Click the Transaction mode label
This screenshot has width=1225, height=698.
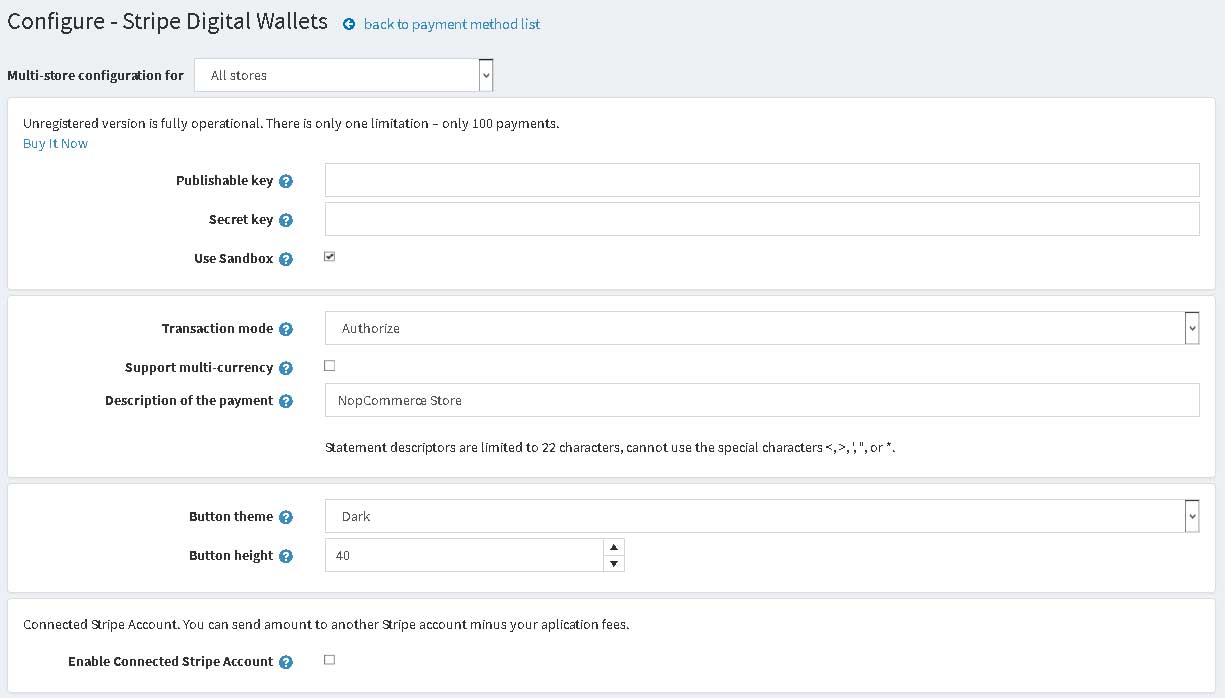tap(217, 328)
